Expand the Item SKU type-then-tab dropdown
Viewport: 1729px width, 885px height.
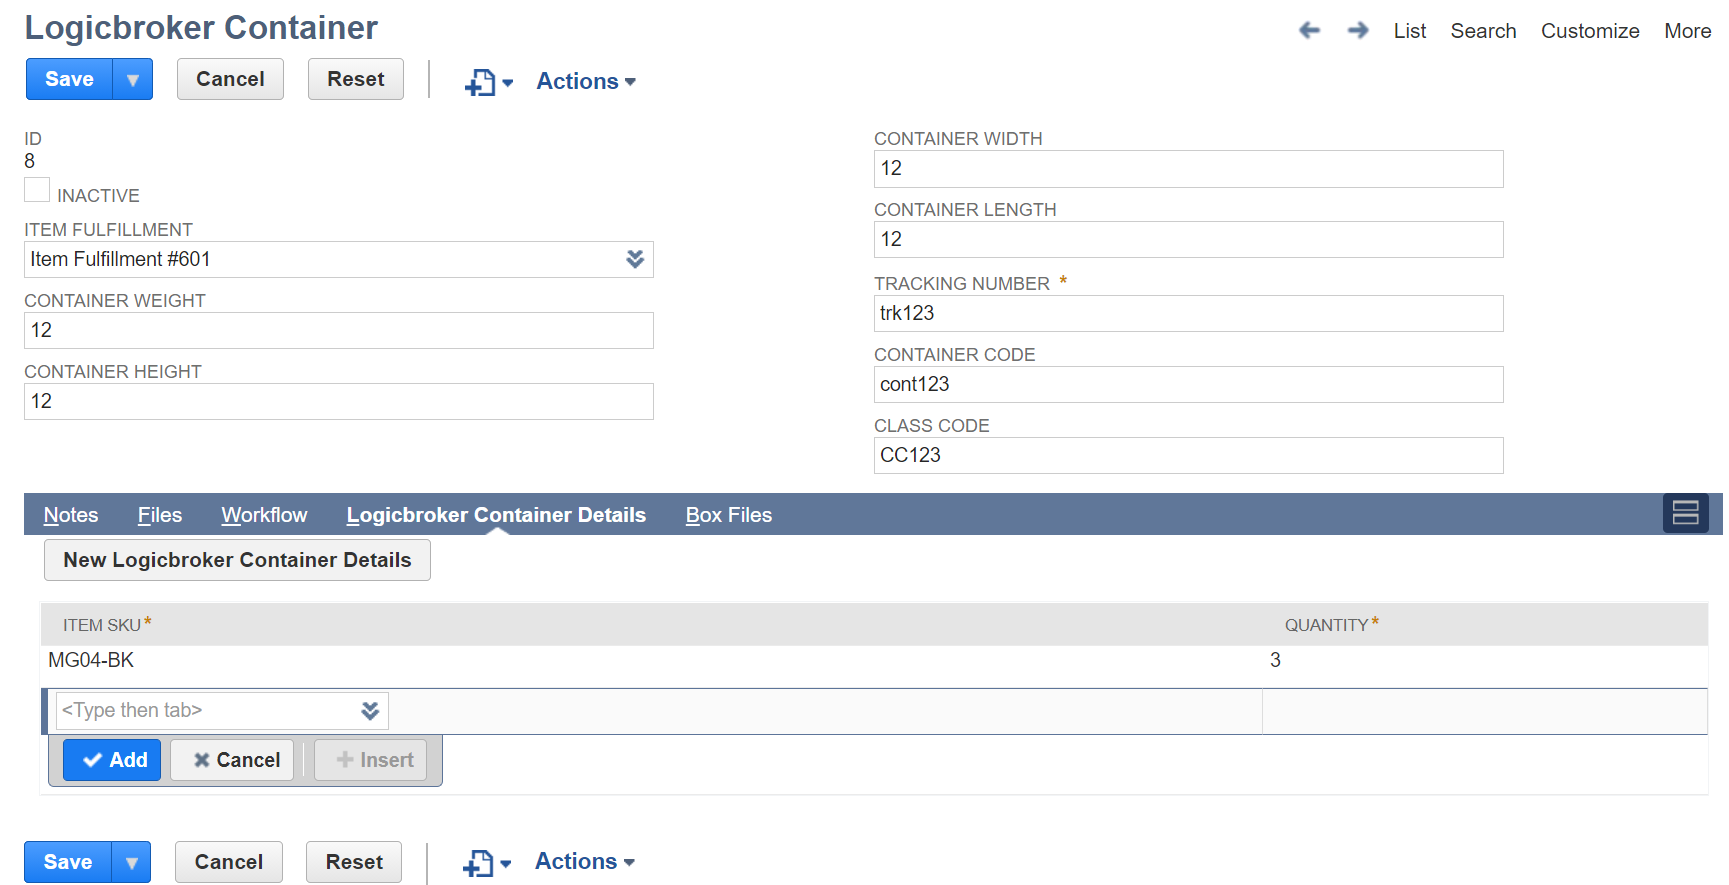click(370, 710)
